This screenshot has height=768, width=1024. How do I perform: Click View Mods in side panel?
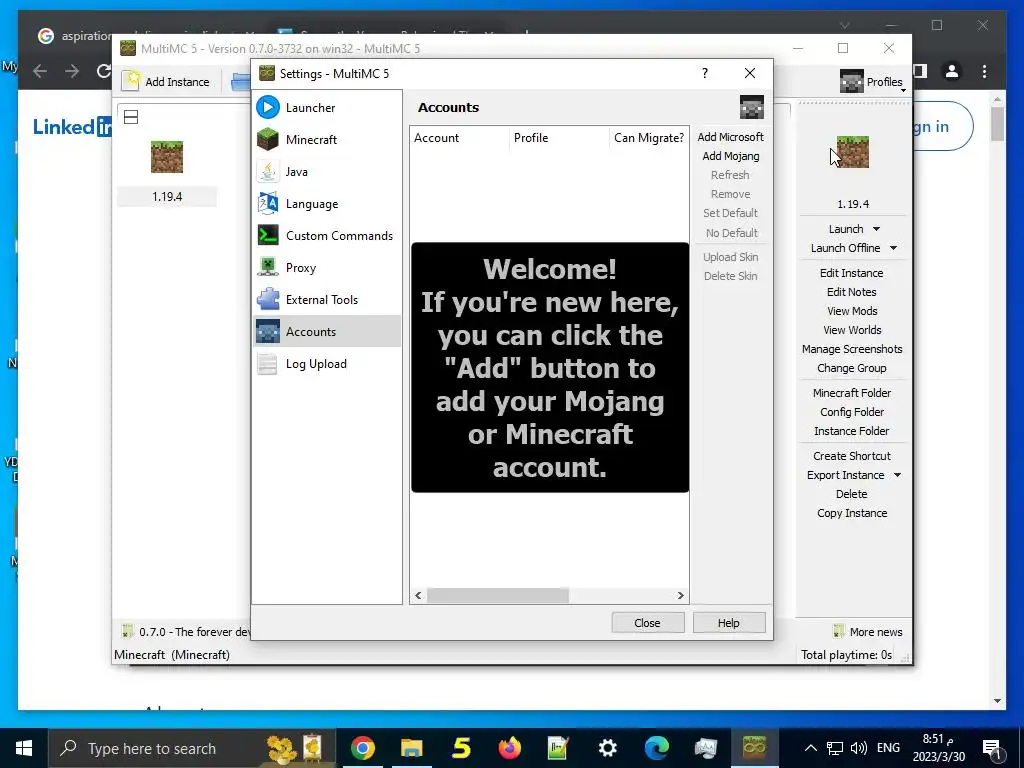[852, 311]
